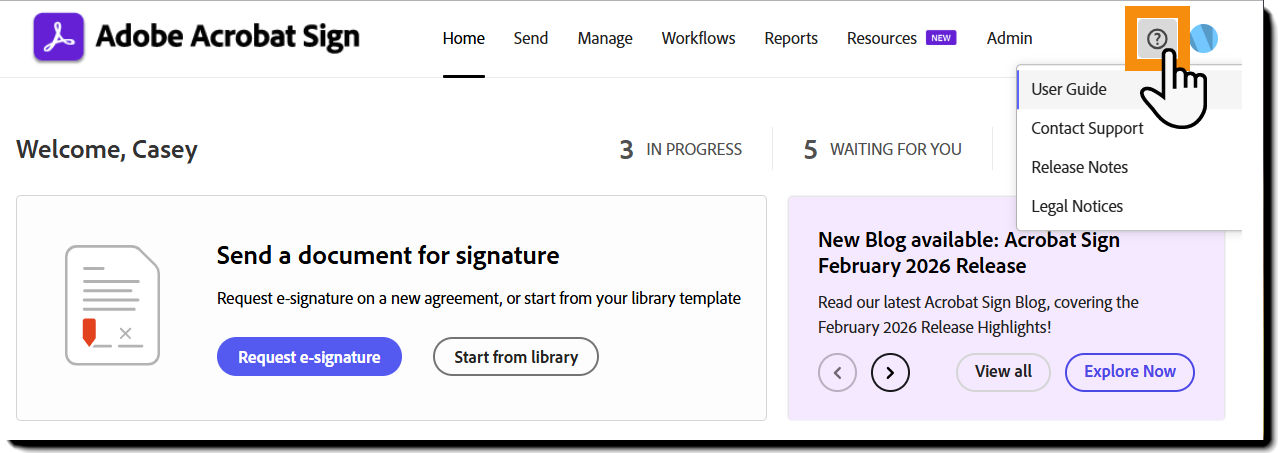Open Release Notes from help menu
The height and width of the screenshot is (453, 1278).
coord(1079,167)
